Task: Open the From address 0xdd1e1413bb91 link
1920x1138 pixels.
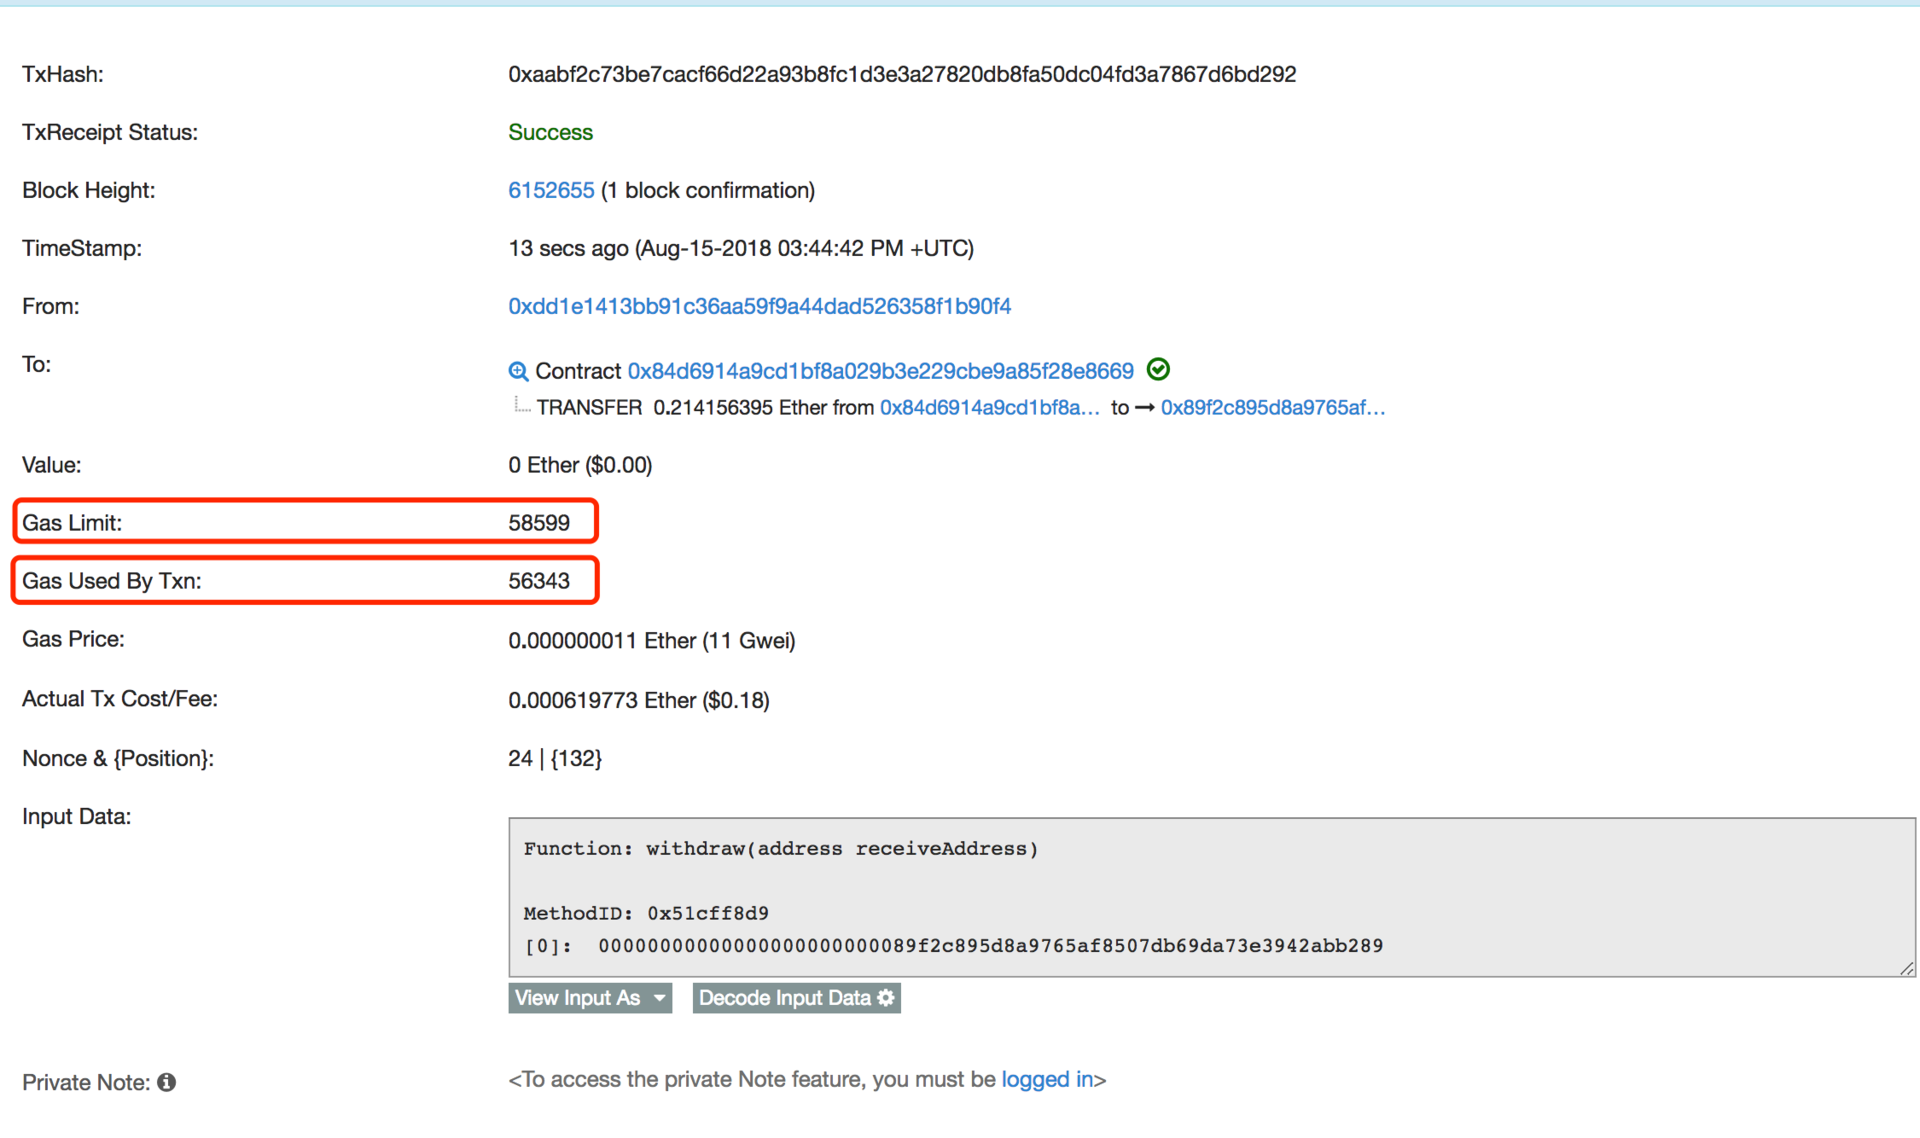Action: (759, 306)
